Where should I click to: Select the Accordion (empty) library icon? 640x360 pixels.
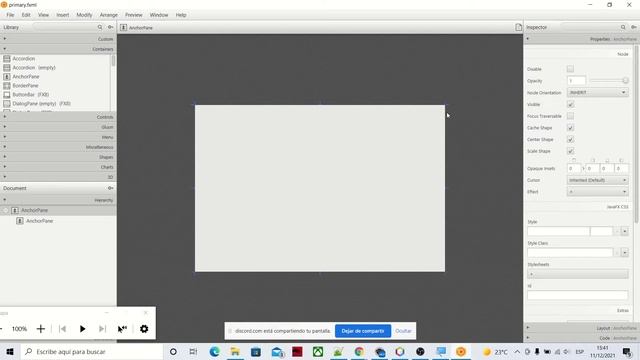point(7,67)
